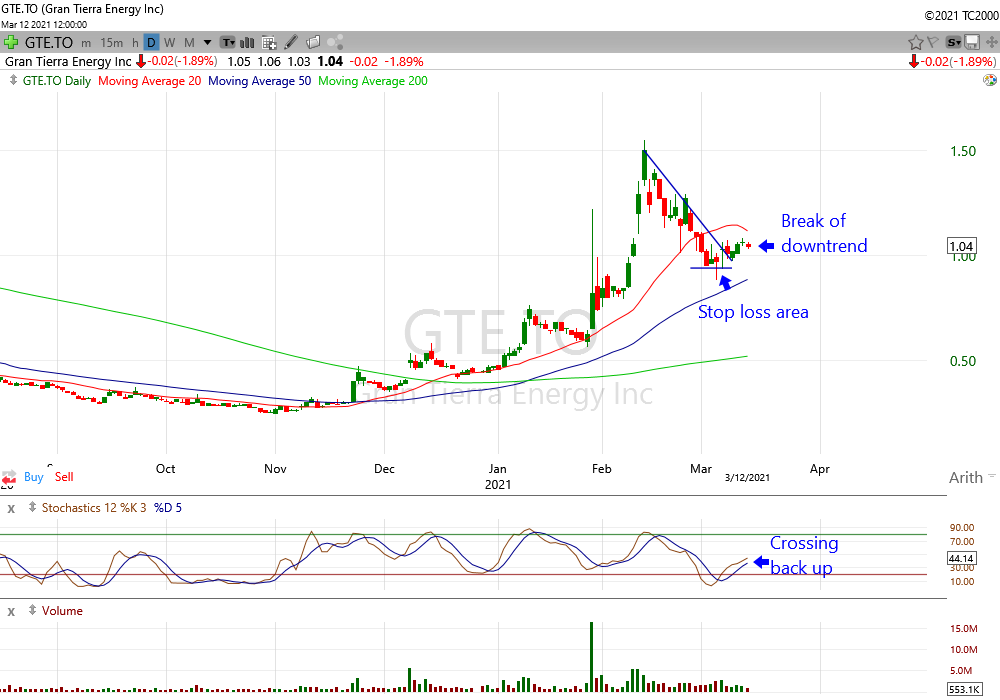
Task: Click the 15.0M volume axis label
Action: click(964, 629)
